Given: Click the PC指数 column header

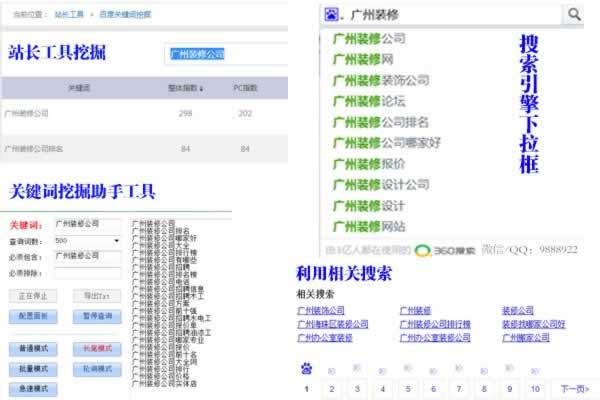Looking at the screenshot, I should click(x=245, y=88).
